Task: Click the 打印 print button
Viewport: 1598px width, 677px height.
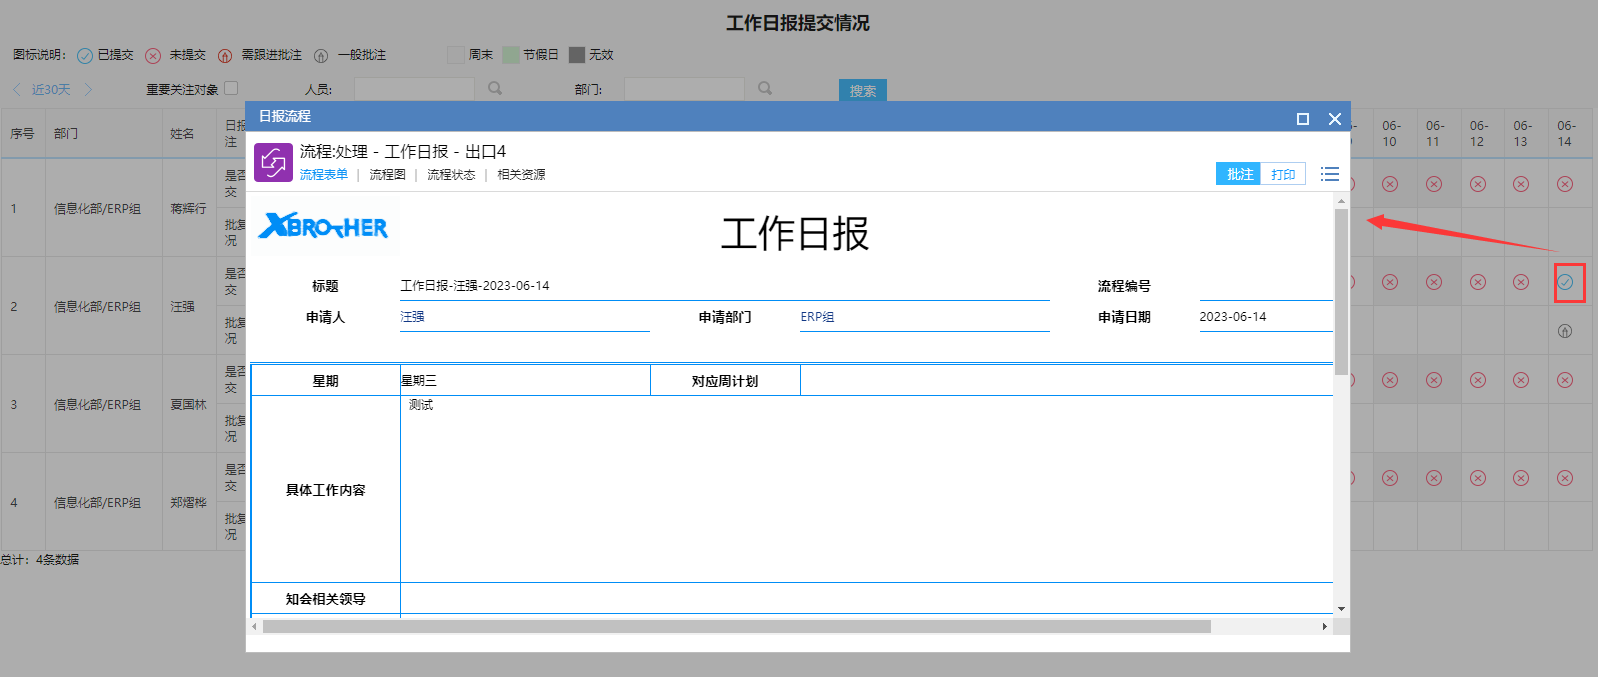Action: pos(1283,174)
